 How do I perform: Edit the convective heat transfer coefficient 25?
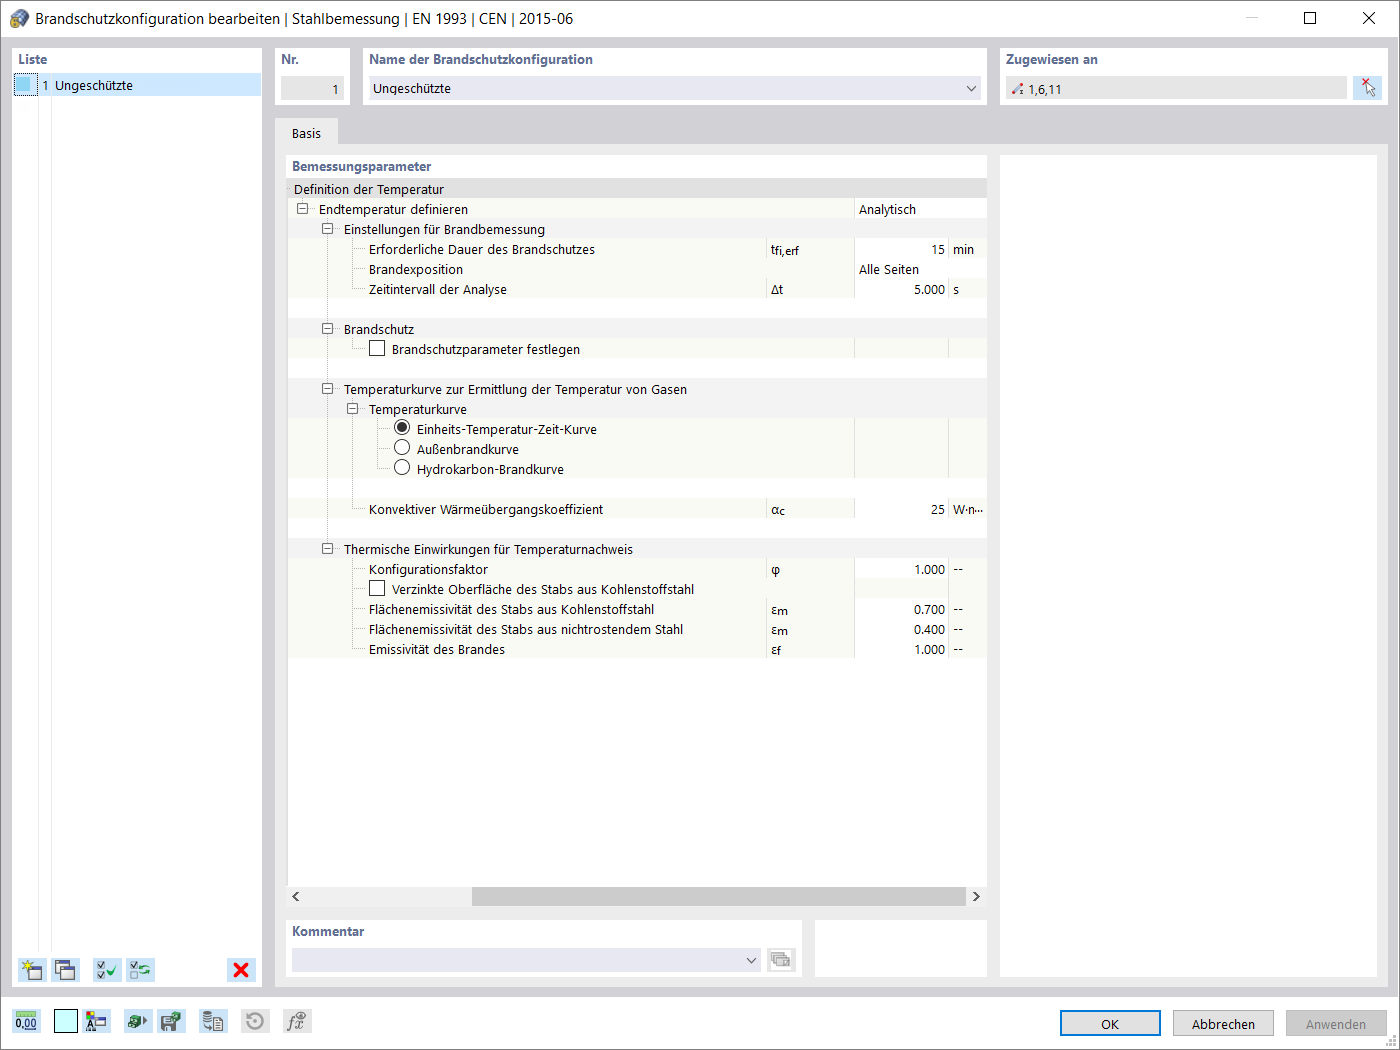click(x=901, y=509)
